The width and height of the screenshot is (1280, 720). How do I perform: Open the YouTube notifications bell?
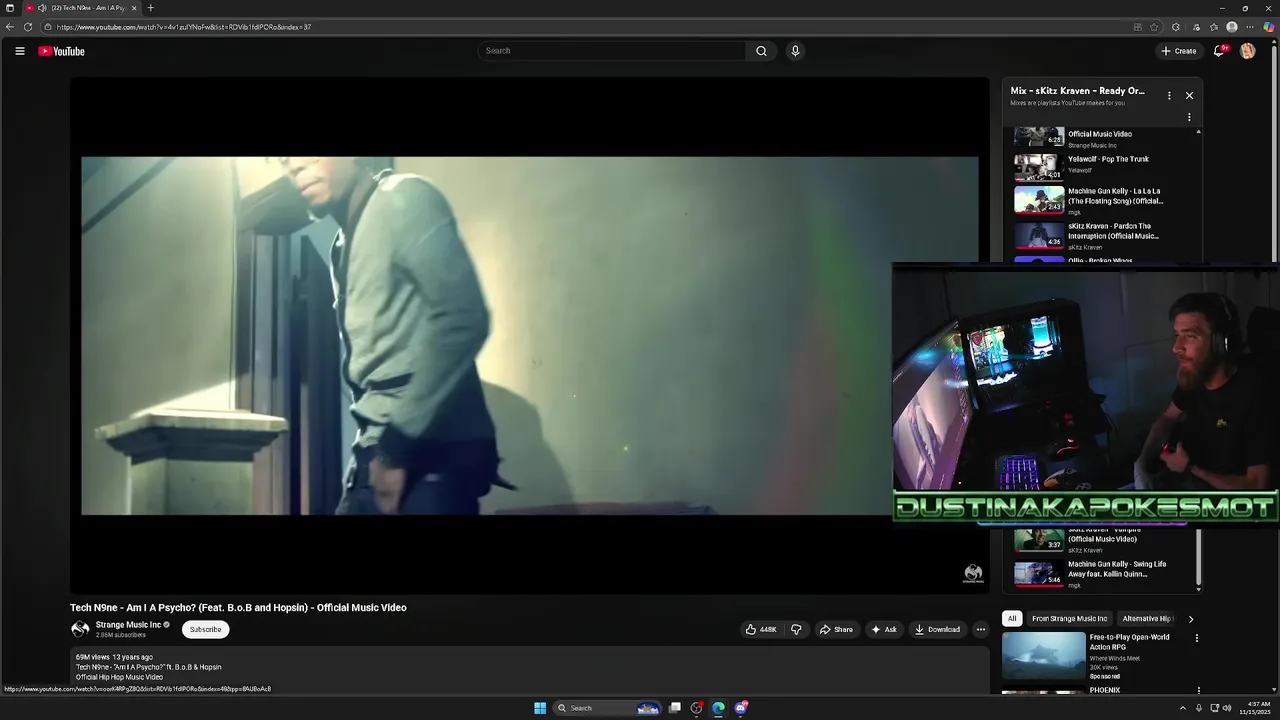pos(1219,51)
